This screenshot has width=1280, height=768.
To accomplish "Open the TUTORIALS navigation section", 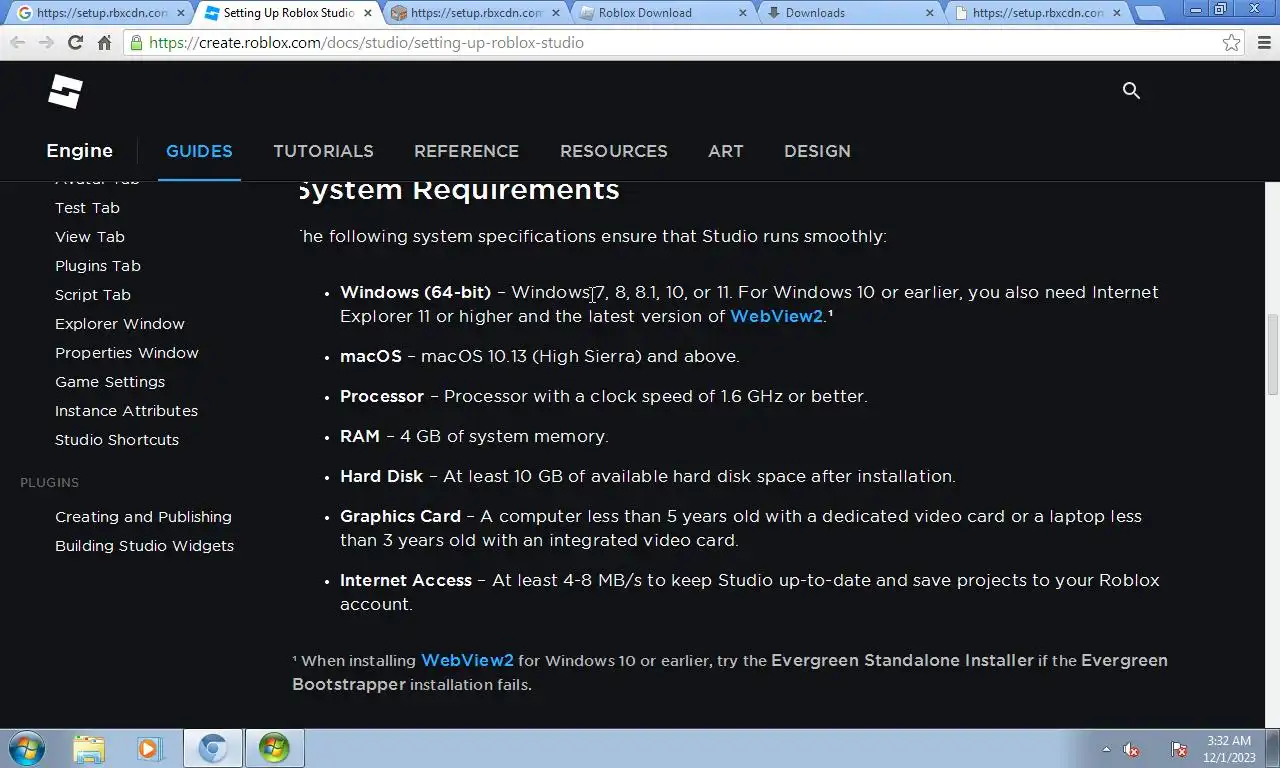I will coord(323,151).
